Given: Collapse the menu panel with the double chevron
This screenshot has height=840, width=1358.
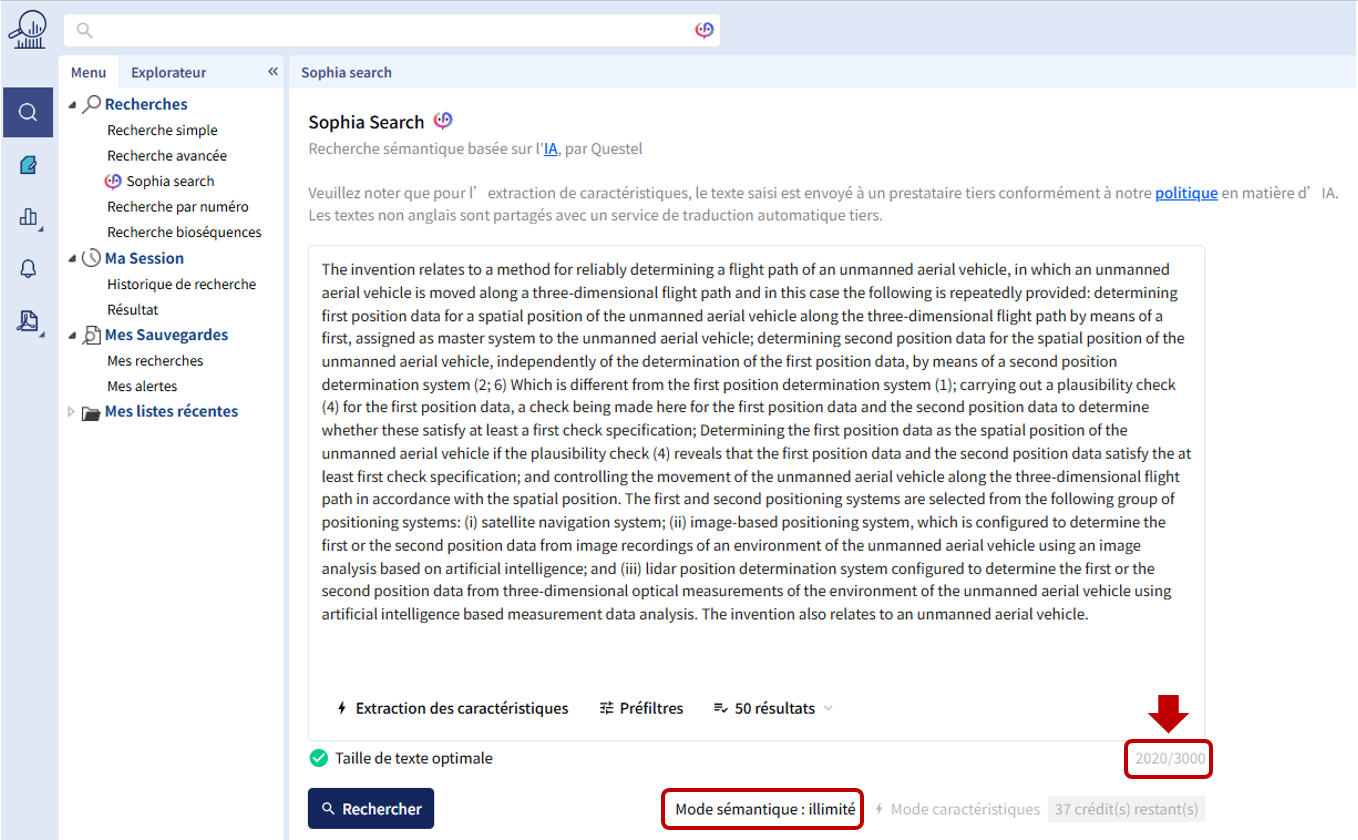Looking at the screenshot, I should [273, 72].
